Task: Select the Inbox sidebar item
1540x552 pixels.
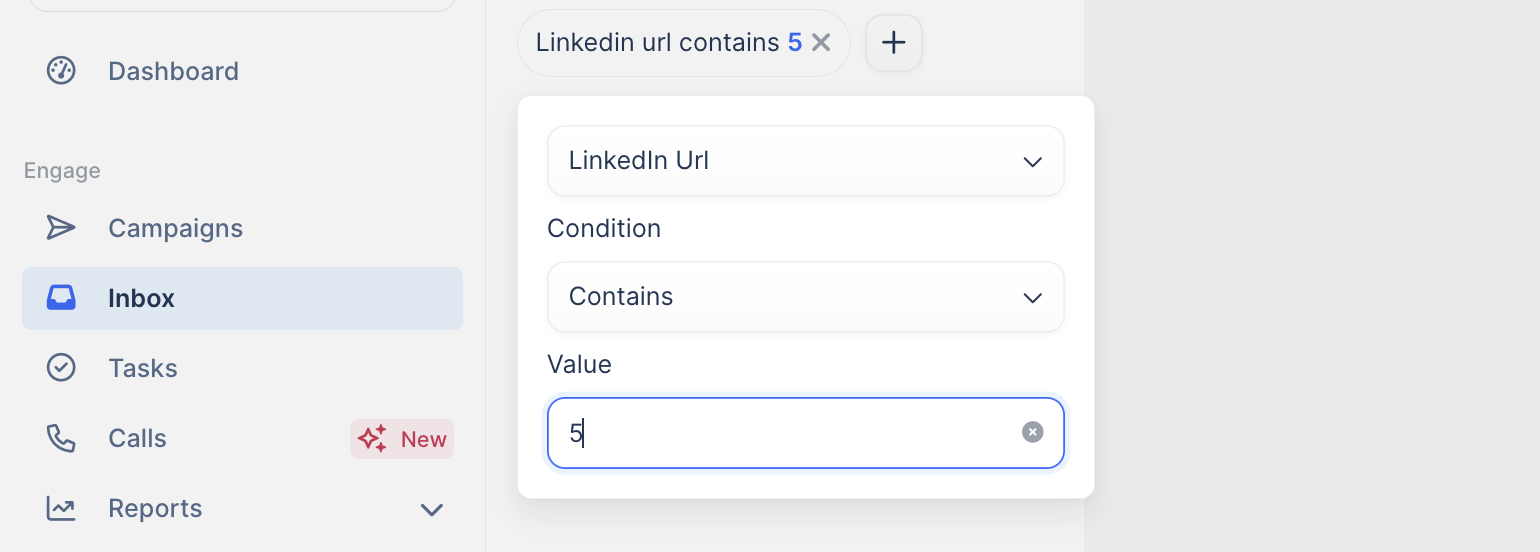Action: tap(141, 298)
